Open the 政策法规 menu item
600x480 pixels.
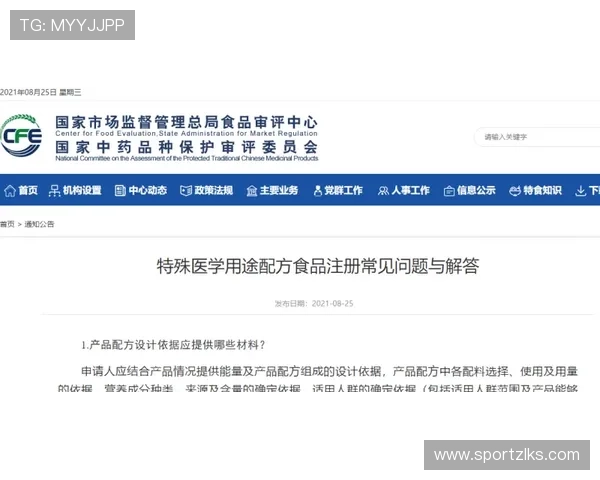click(x=214, y=190)
